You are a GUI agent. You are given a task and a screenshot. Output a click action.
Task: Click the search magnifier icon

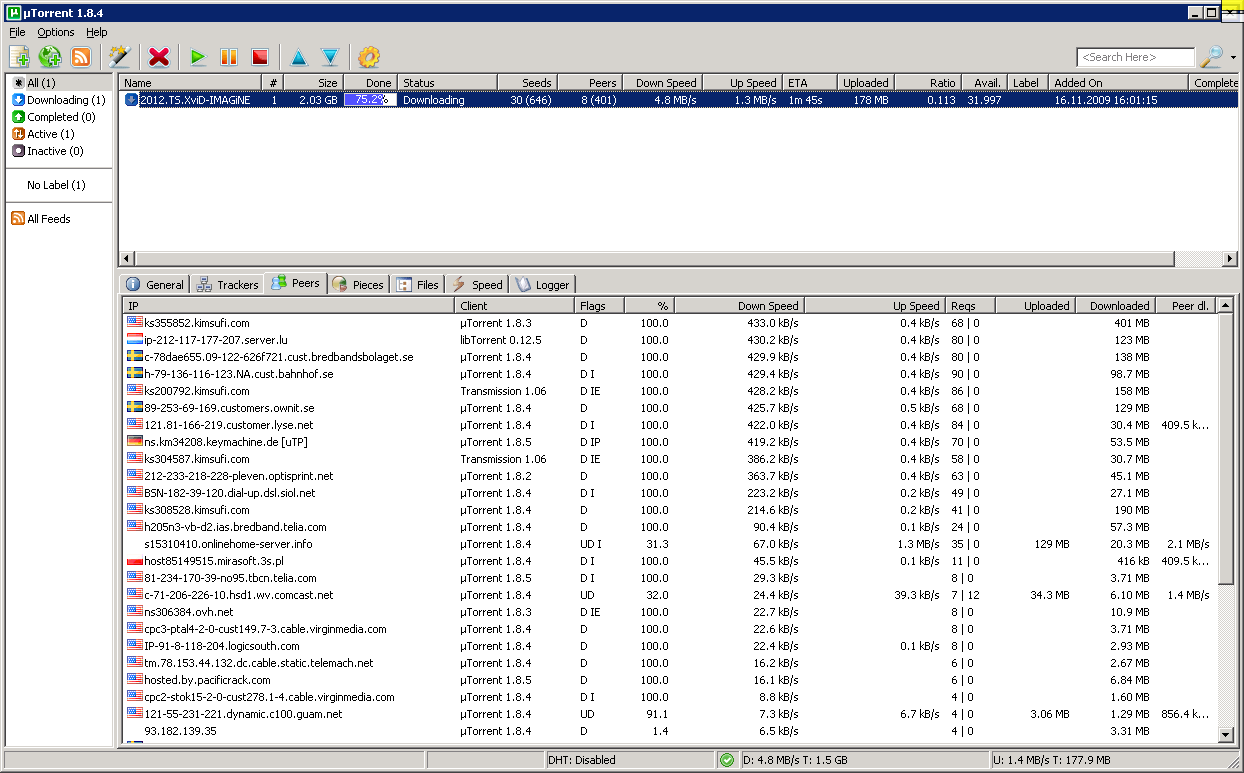click(x=1211, y=57)
